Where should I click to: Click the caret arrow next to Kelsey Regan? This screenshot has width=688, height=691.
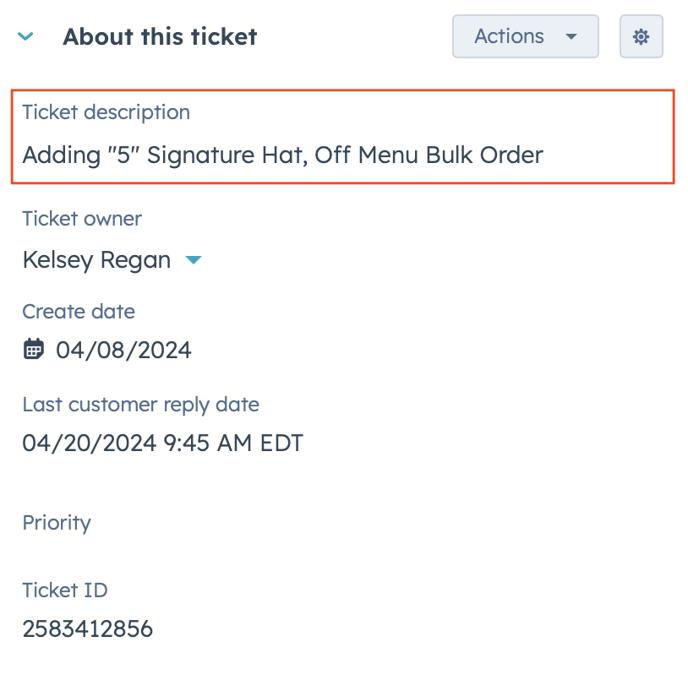[x=194, y=261]
